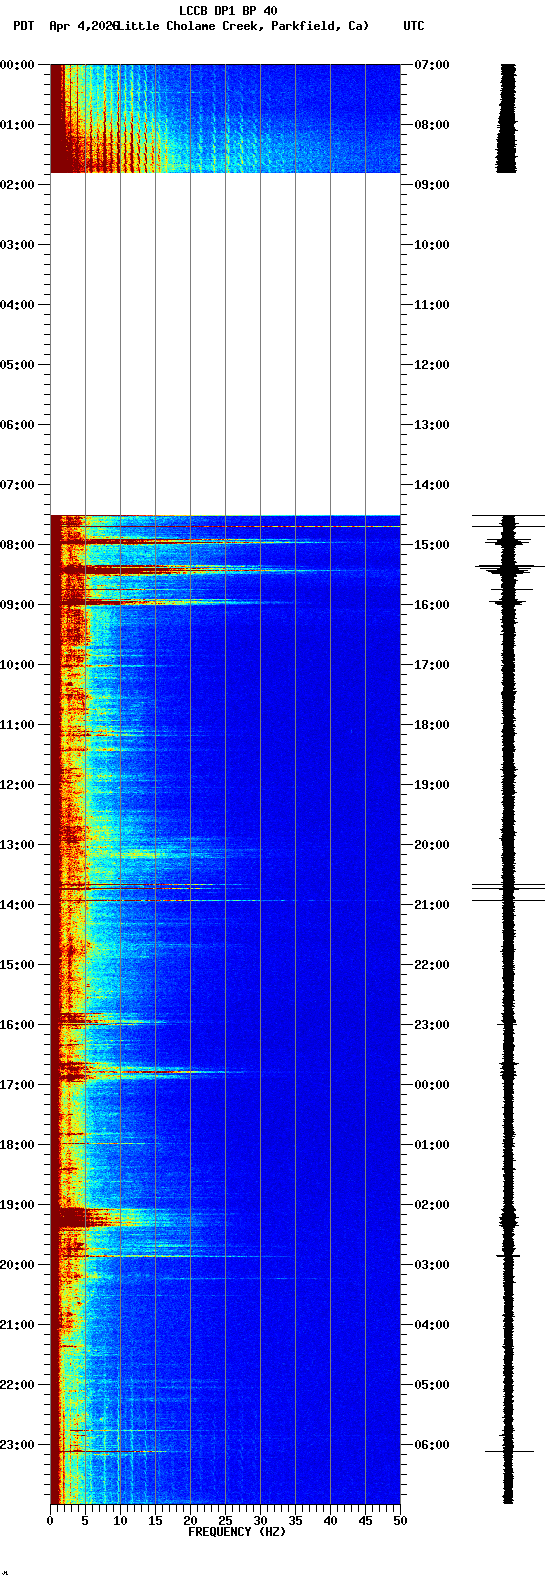Click the '35' frequency axis tick label
The width and height of the screenshot is (552, 1584).
click(295, 1521)
